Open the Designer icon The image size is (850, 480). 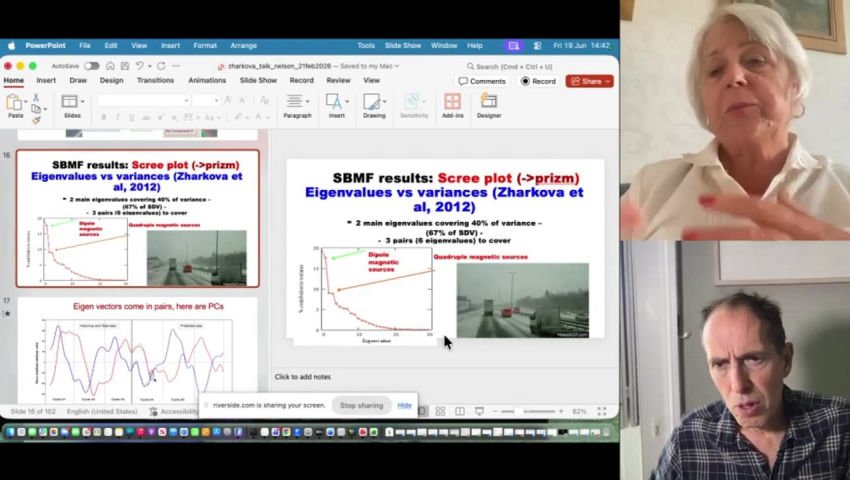tap(488, 101)
